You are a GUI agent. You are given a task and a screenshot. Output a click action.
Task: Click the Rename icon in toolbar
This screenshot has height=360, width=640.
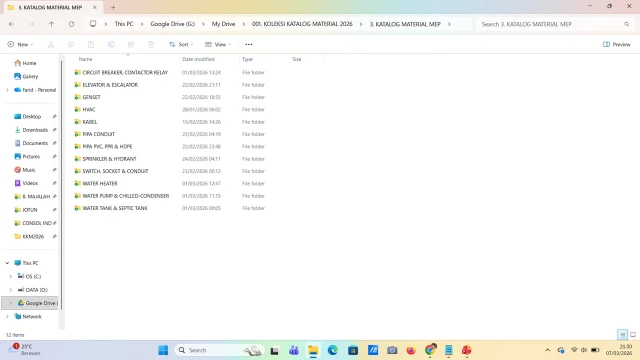tap(111, 44)
